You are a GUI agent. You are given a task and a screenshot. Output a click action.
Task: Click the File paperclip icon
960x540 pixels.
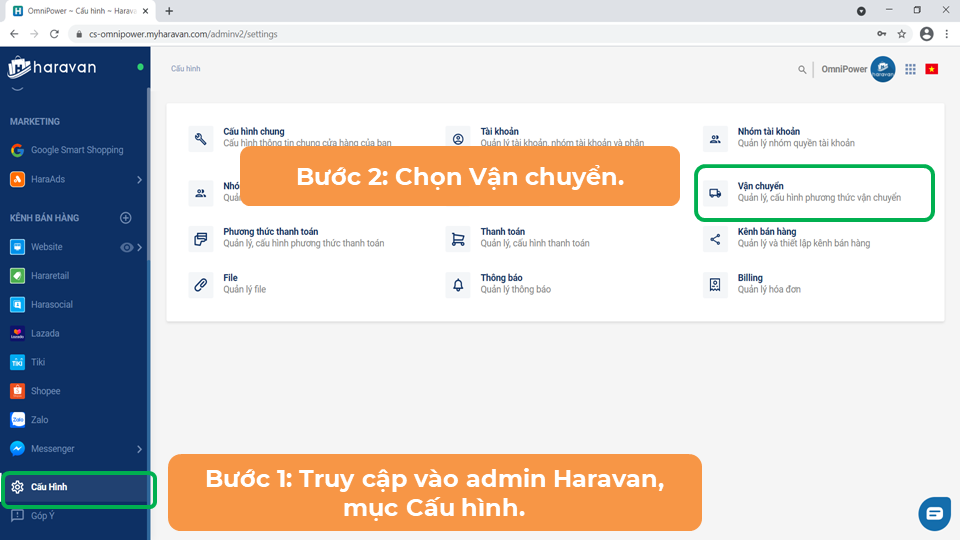(x=201, y=285)
